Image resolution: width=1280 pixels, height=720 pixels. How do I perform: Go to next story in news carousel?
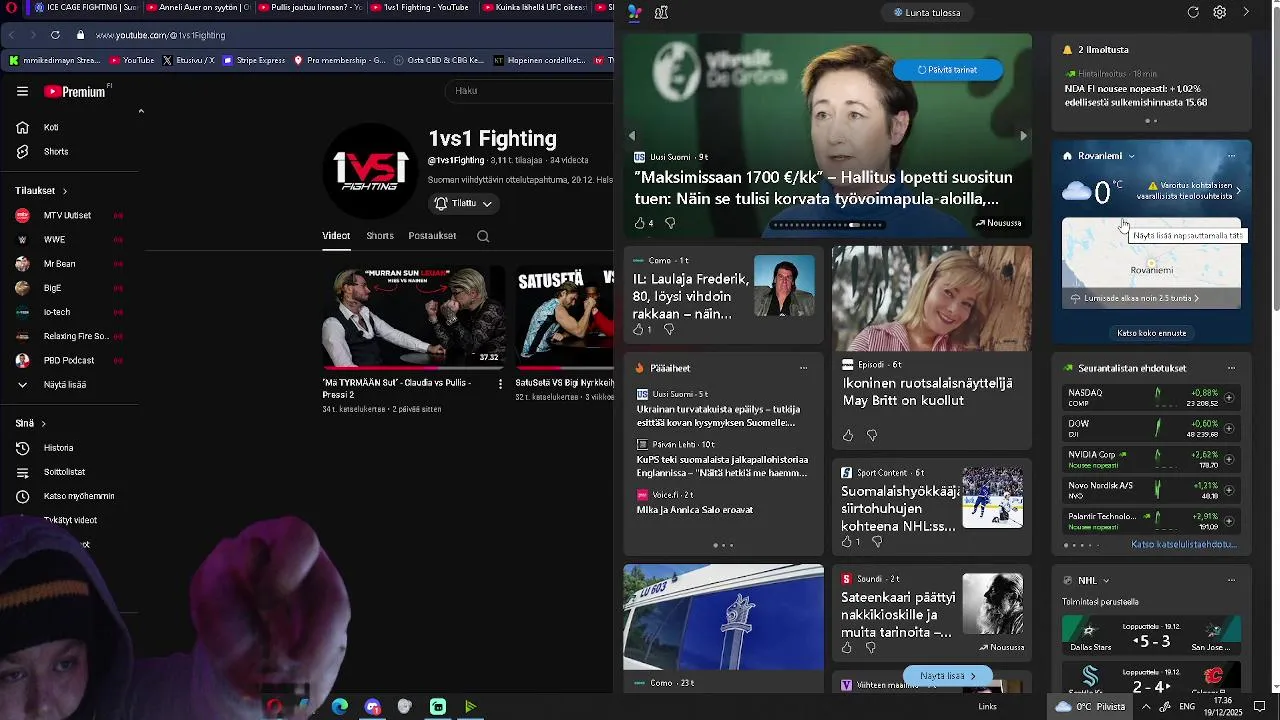coord(1023,136)
